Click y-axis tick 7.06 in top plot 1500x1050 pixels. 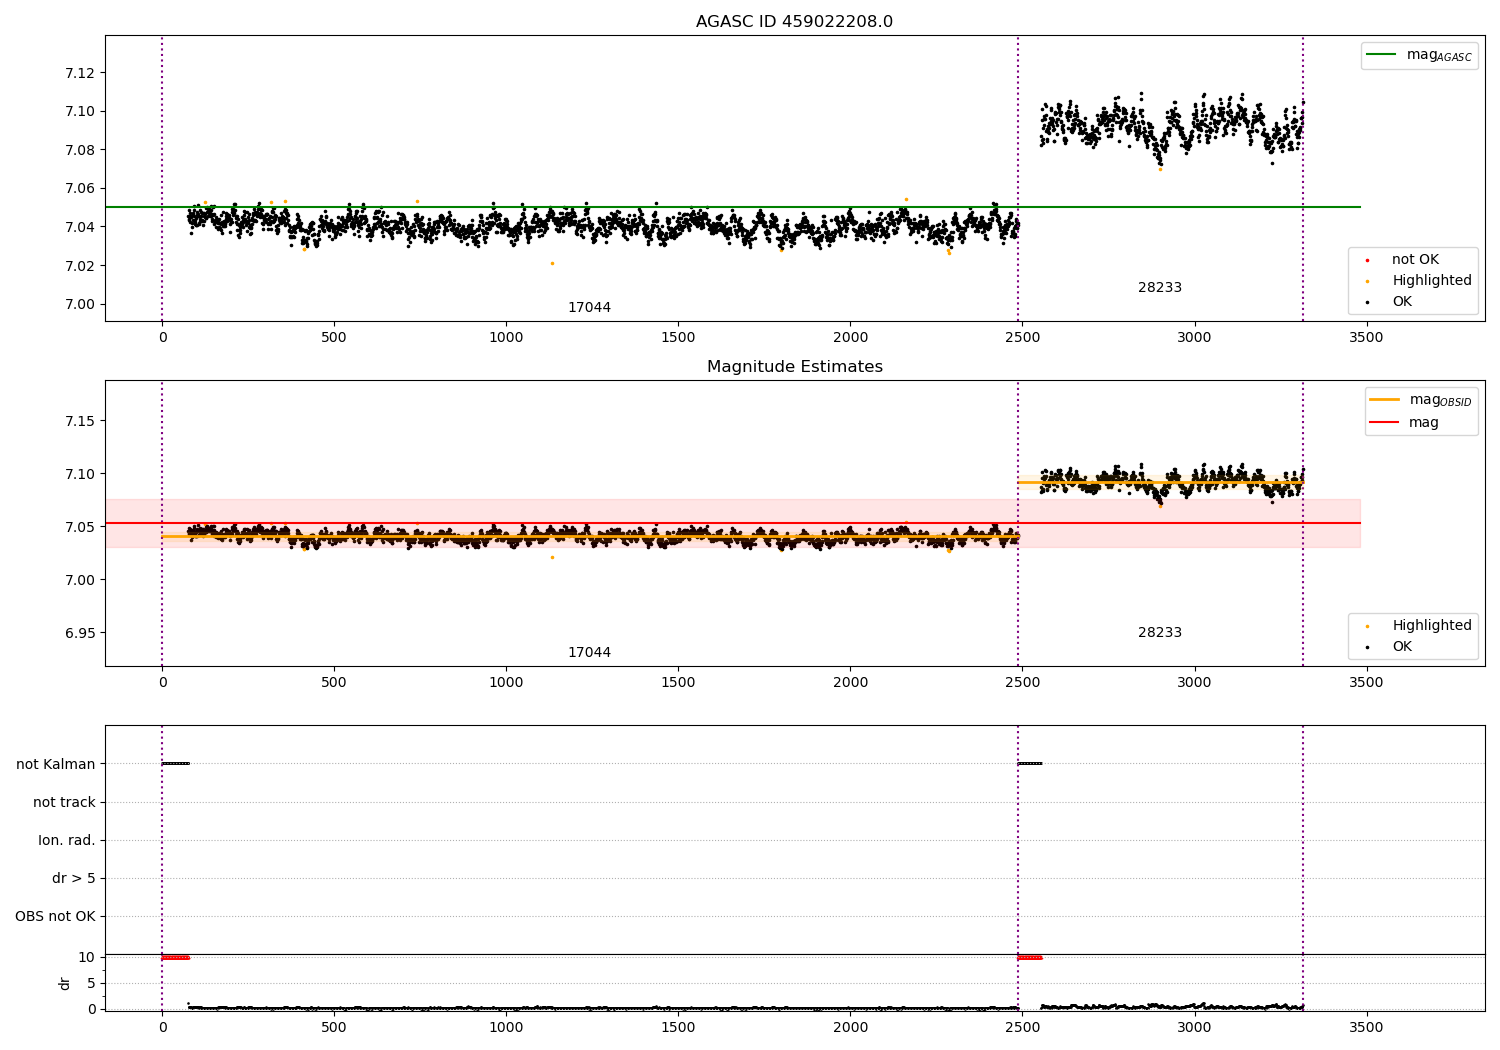click(x=80, y=188)
